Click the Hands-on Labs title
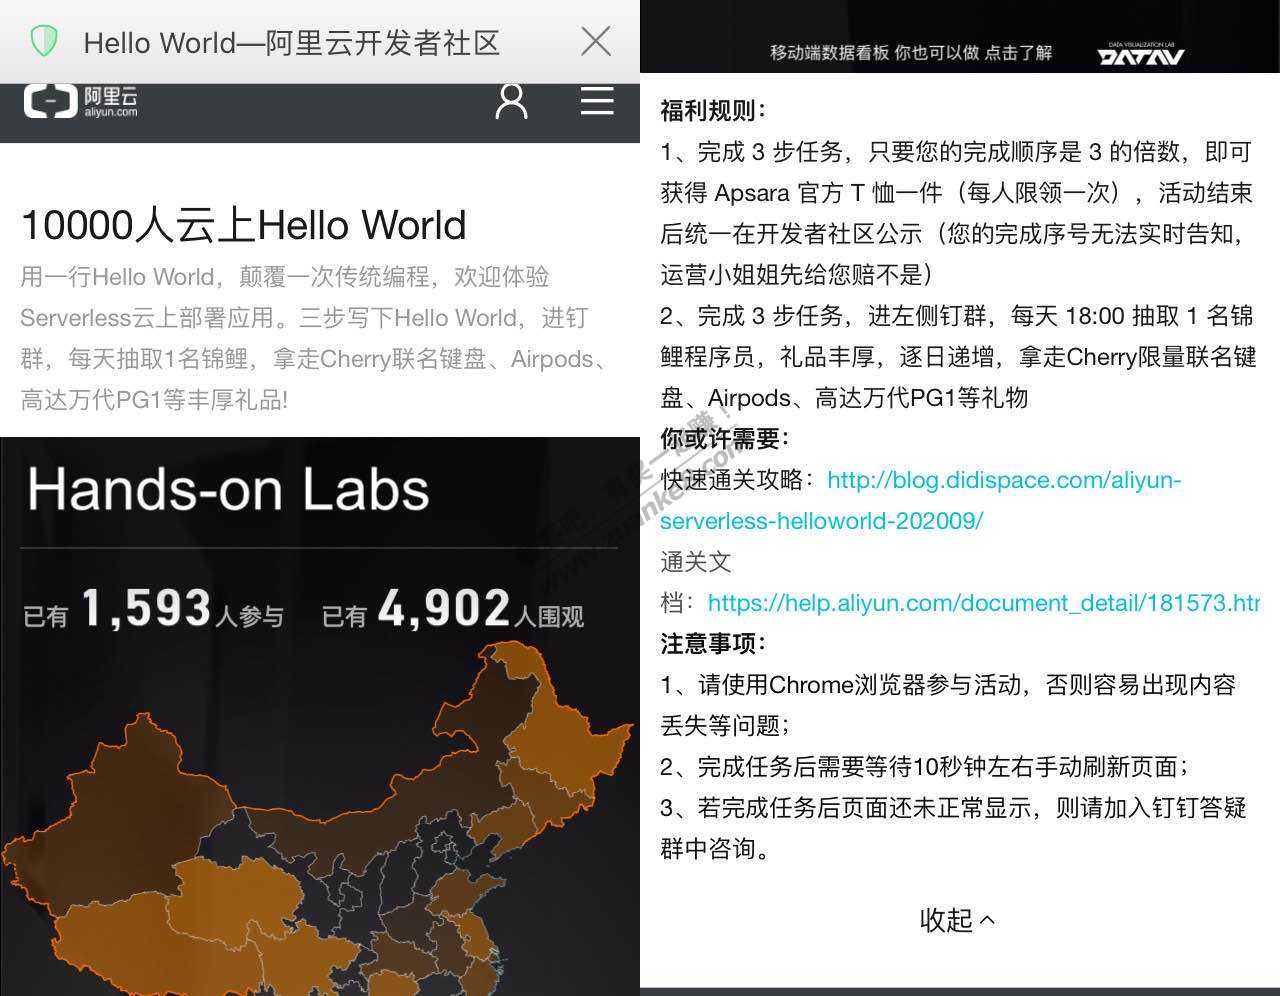The height and width of the screenshot is (996, 1280). click(x=228, y=490)
